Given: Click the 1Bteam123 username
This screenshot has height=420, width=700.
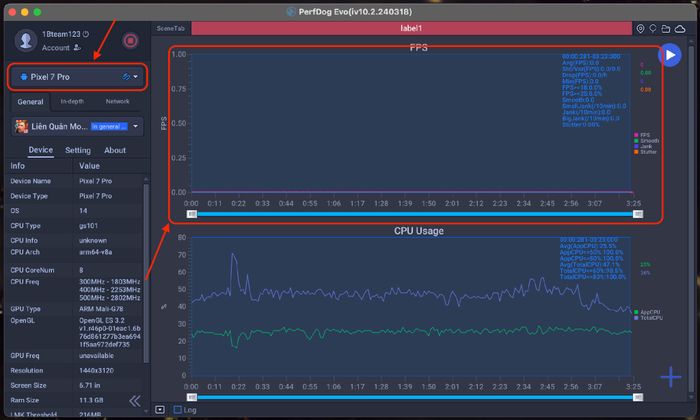Looking at the screenshot, I should tap(61, 34).
